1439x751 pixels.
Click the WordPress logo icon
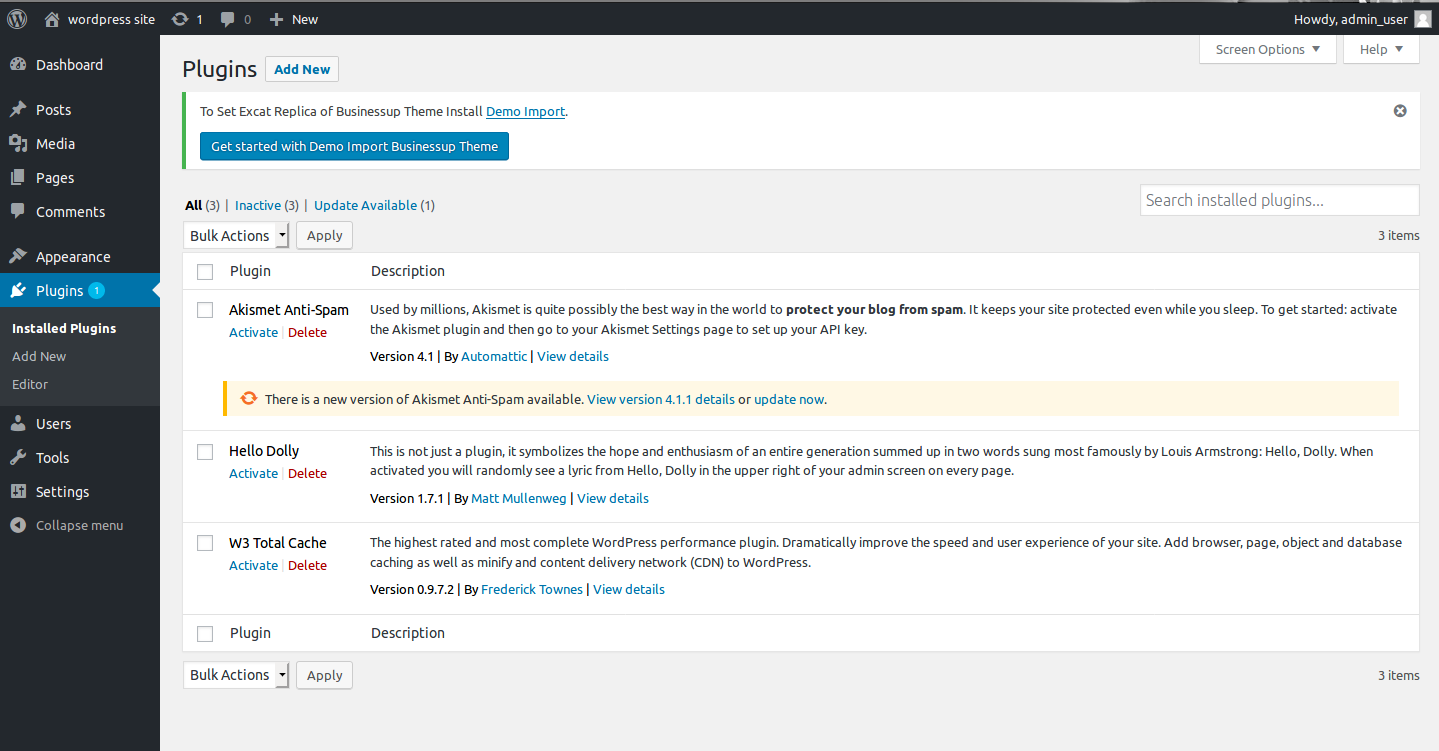point(17,18)
